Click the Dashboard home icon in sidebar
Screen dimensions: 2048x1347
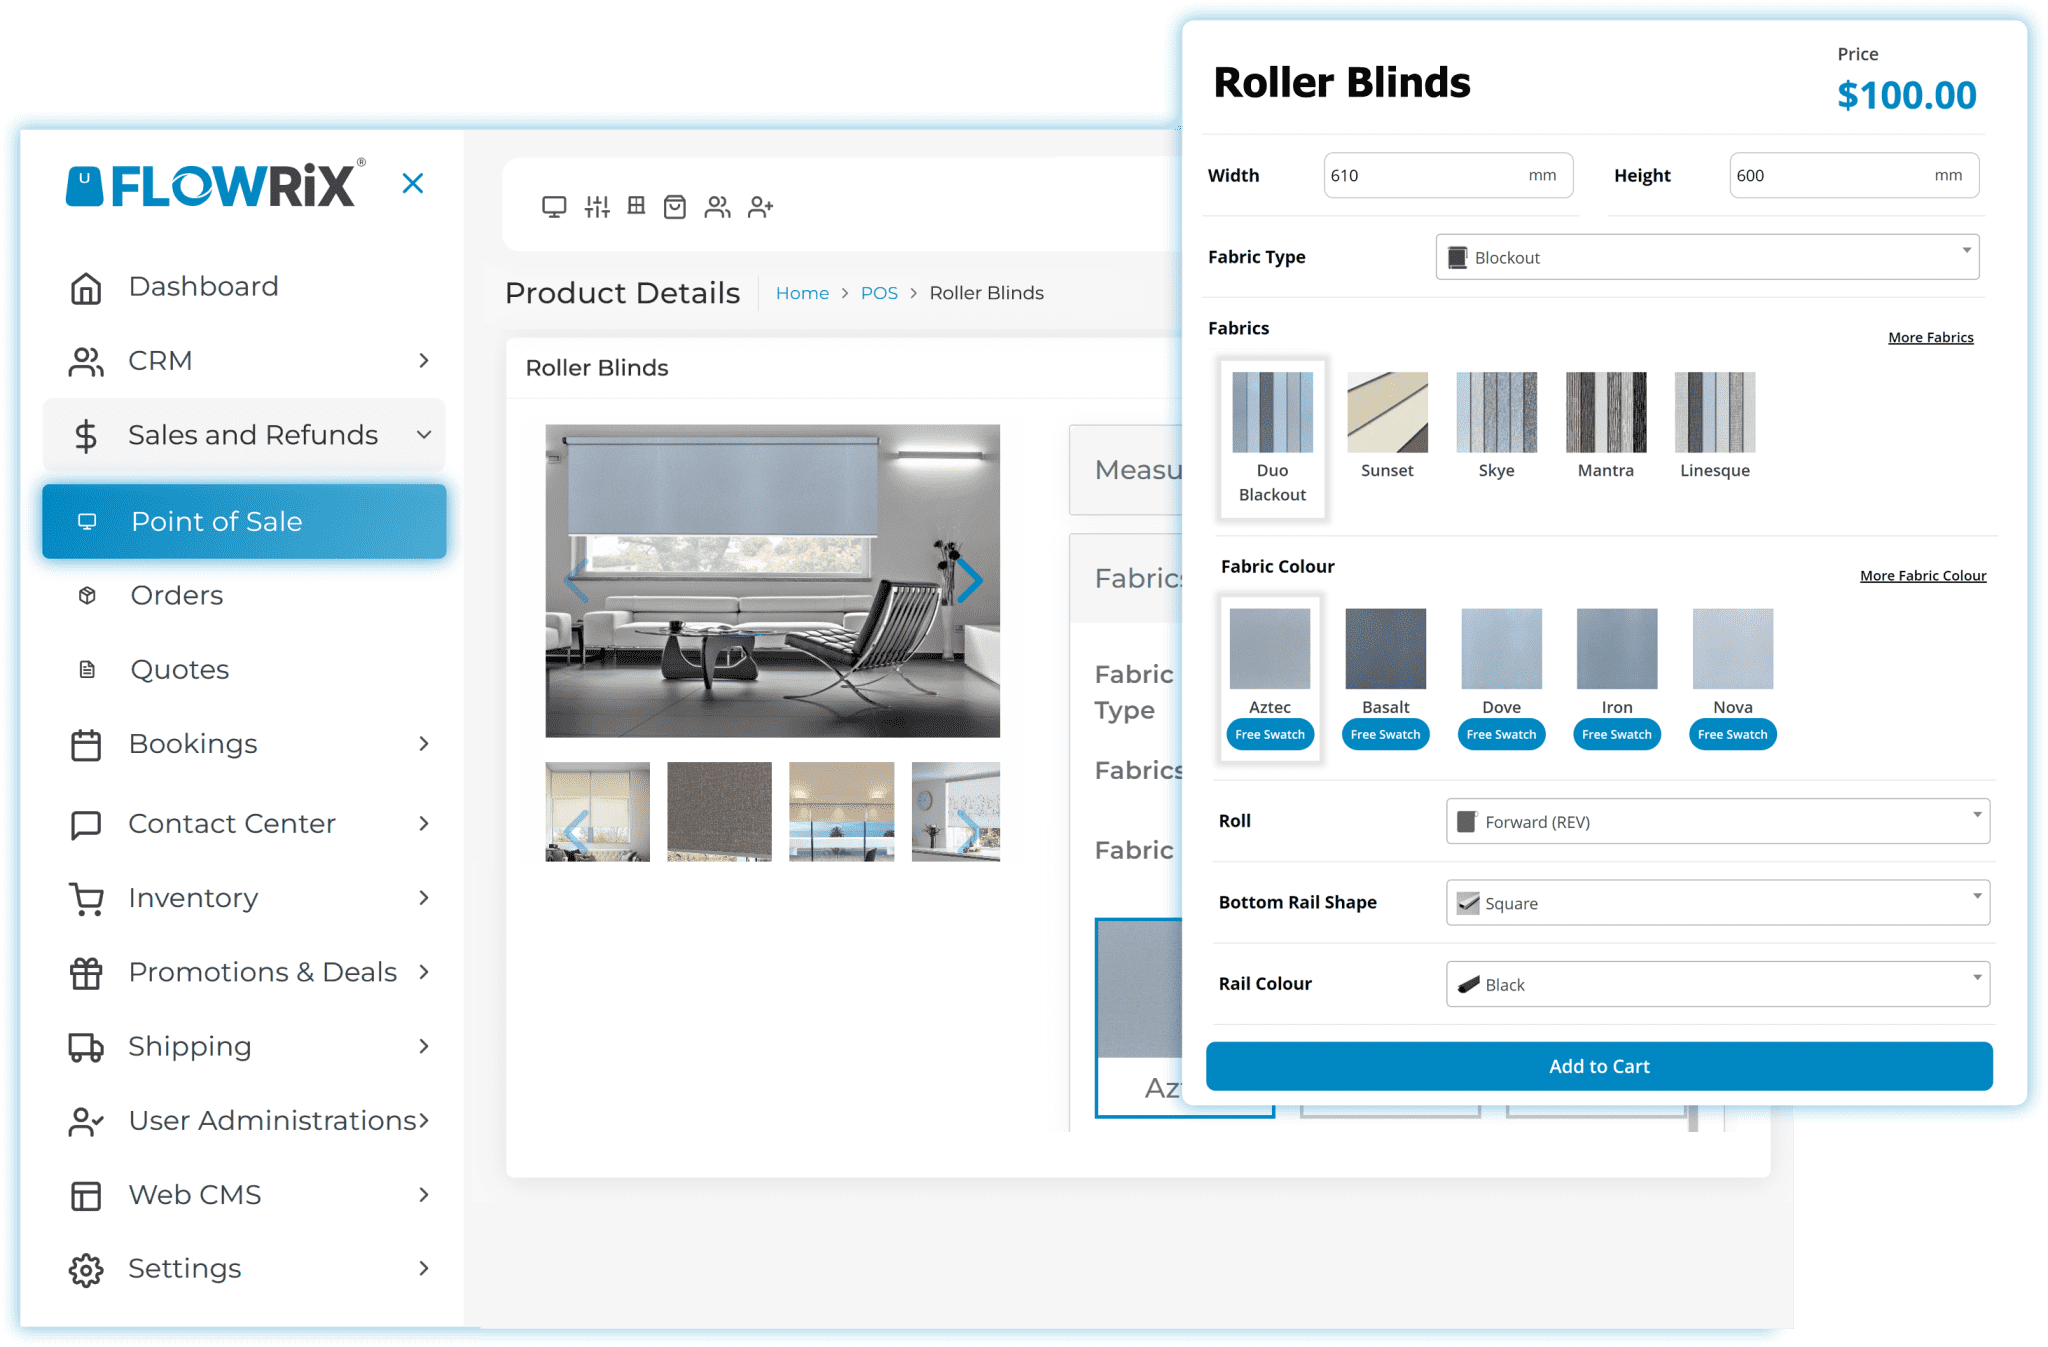pos(87,286)
